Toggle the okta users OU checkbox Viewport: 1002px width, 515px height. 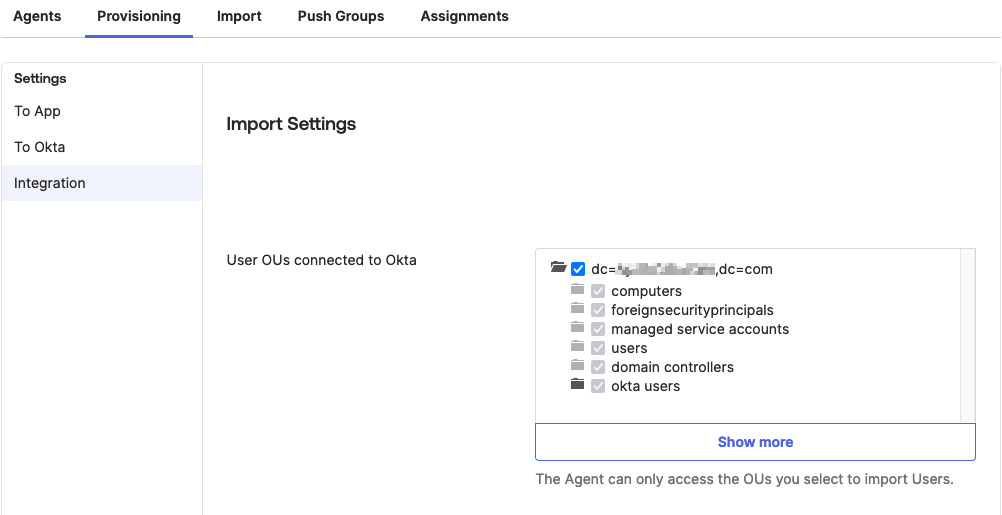(x=598, y=386)
